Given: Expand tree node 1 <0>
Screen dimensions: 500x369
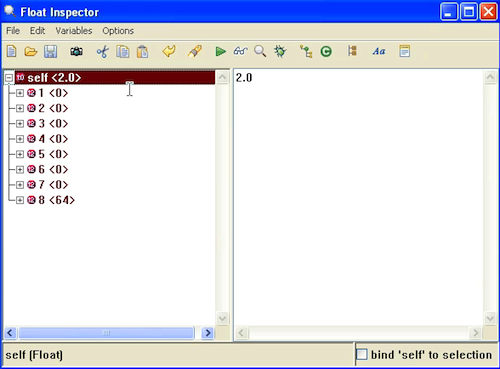Looking at the screenshot, I should (x=20, y=93).
